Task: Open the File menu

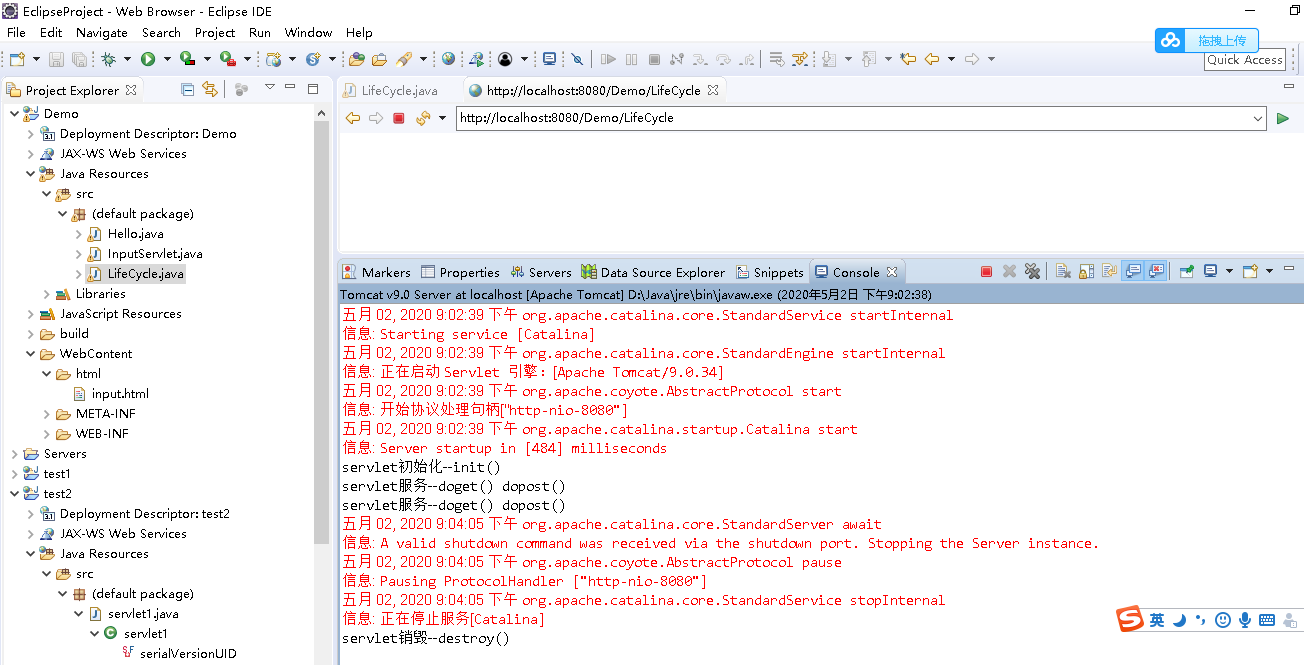Action: 16,32
